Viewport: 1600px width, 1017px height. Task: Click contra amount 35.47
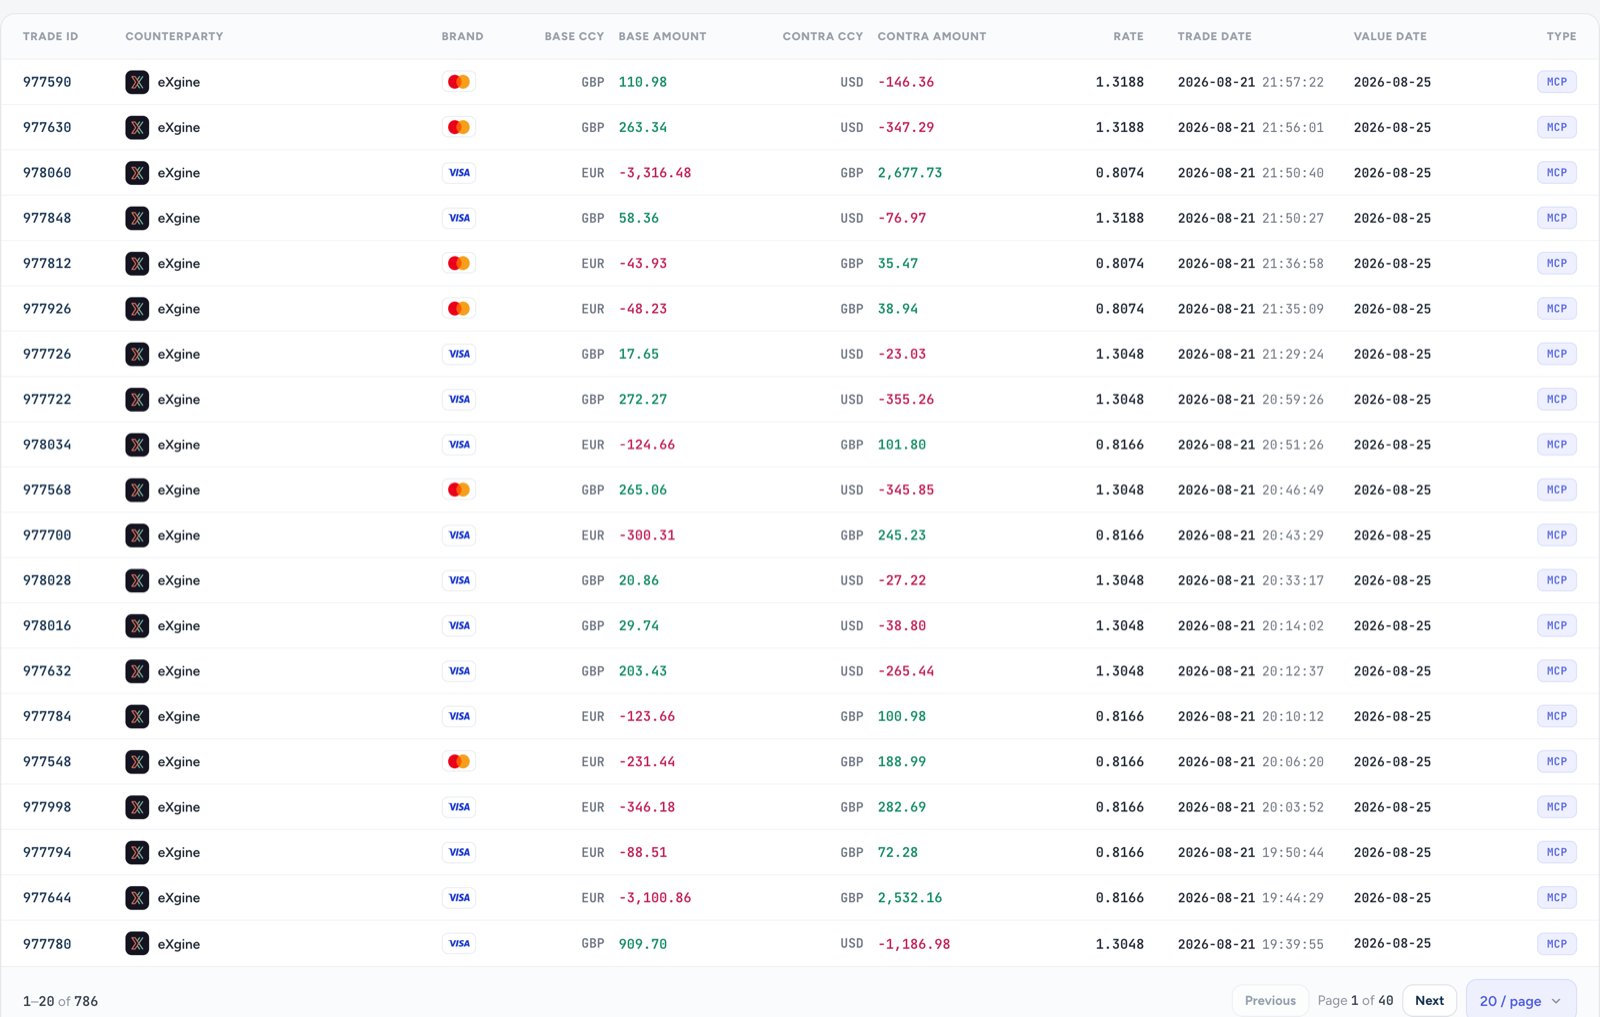pyautogui.click(x=898, y=263)
